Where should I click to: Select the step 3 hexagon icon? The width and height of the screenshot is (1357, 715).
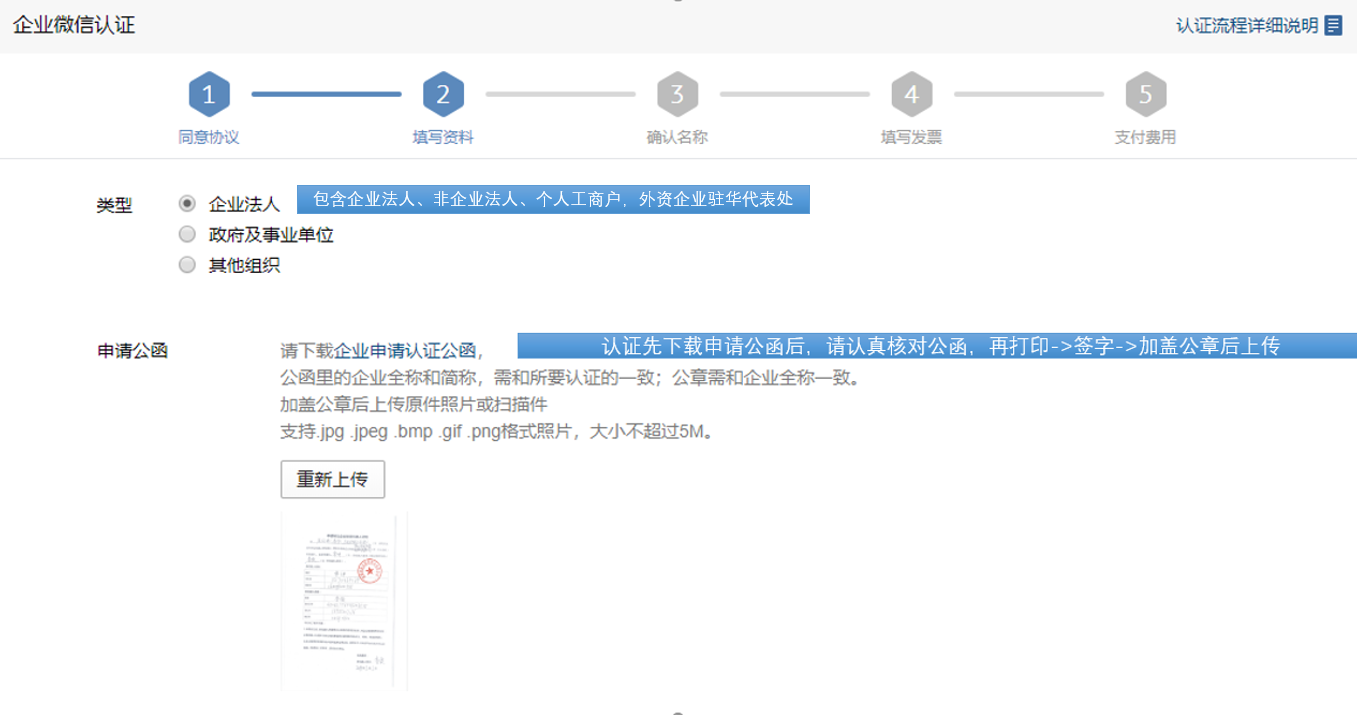[x=677, y=95]
